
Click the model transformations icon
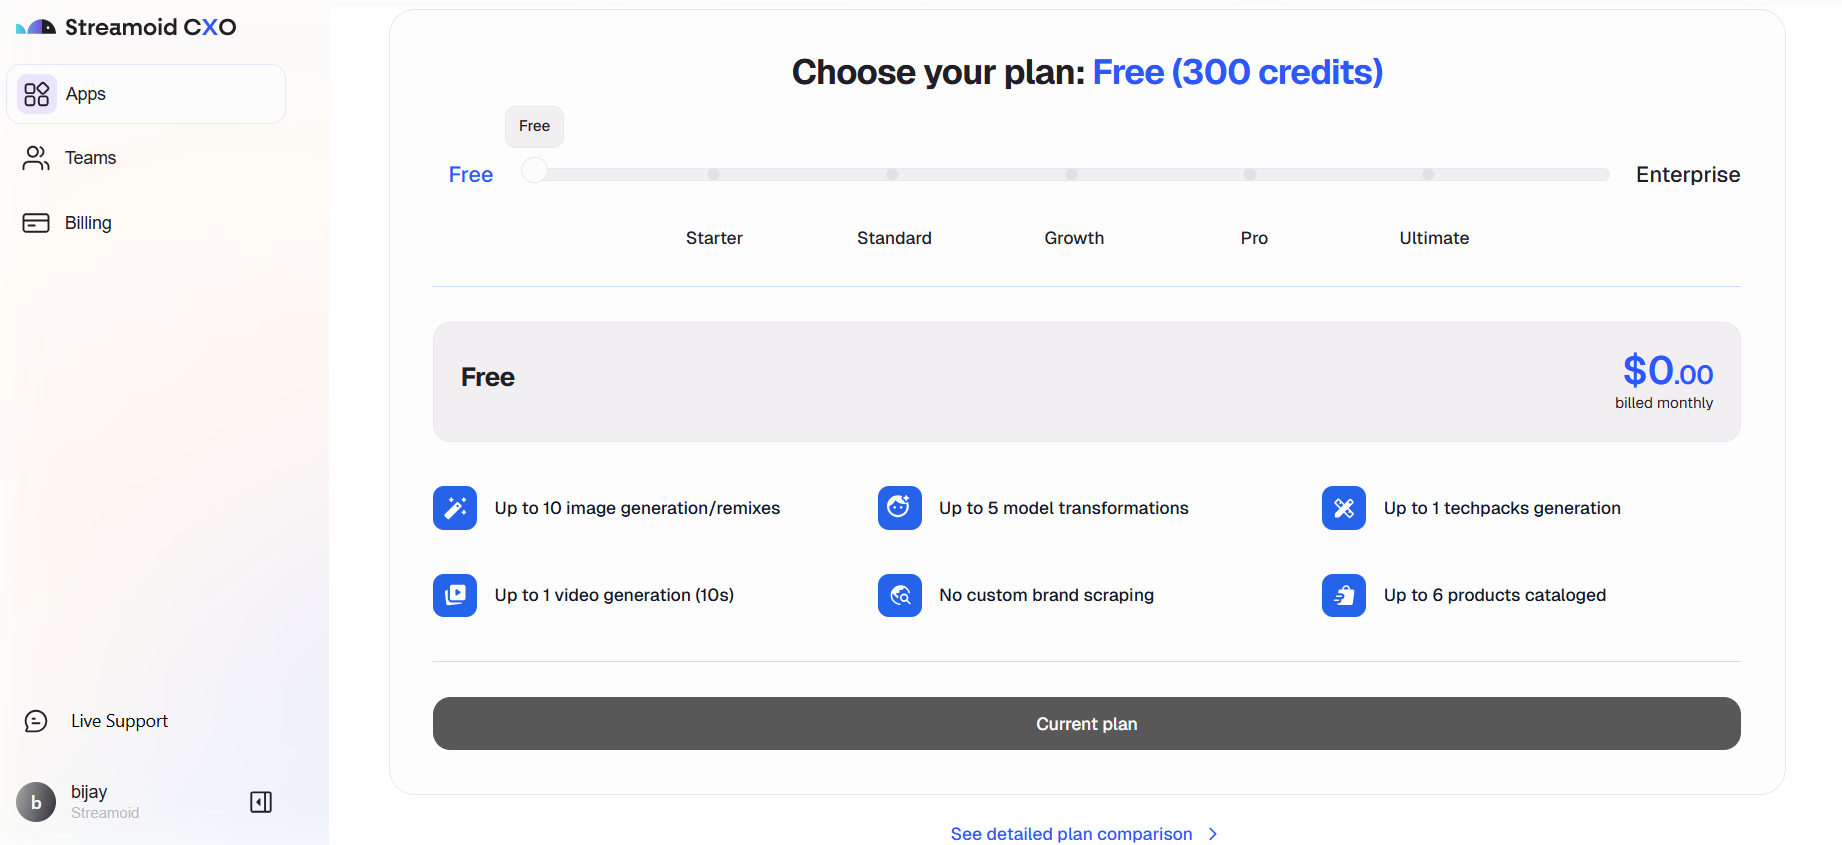pos(899,508)
